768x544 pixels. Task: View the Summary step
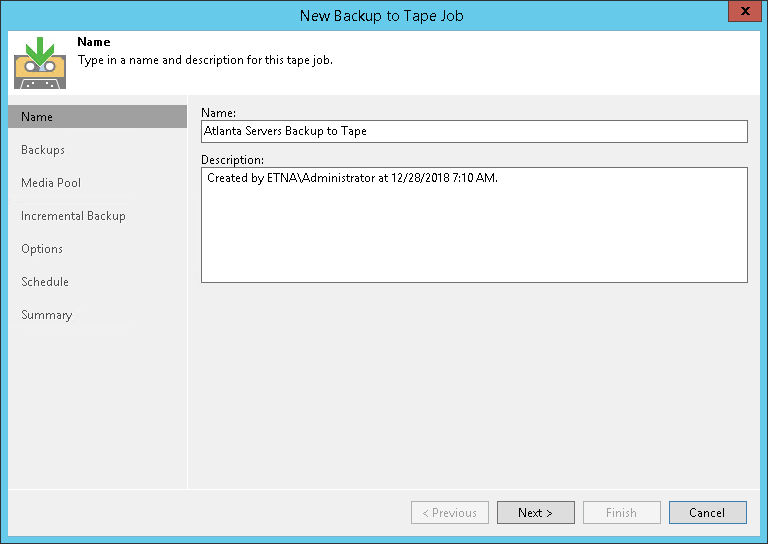click(47, 315)
